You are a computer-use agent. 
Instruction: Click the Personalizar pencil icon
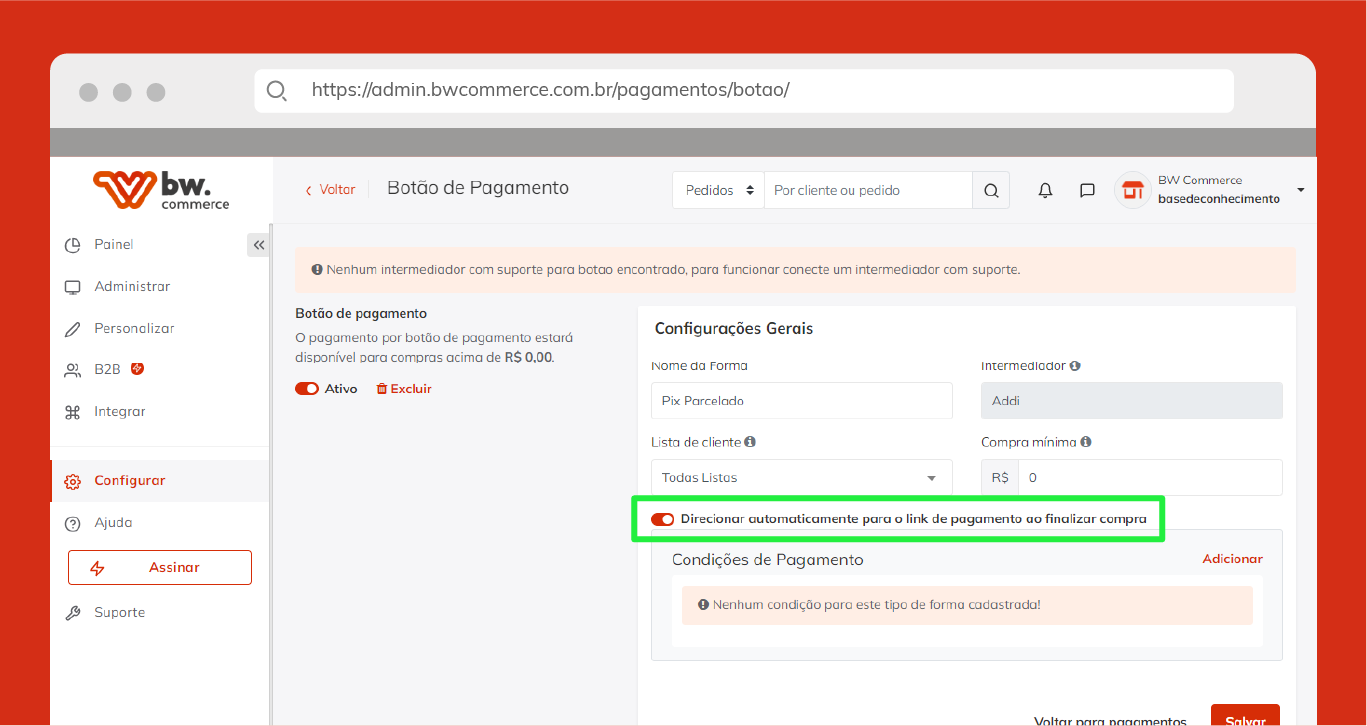[72, 329]
